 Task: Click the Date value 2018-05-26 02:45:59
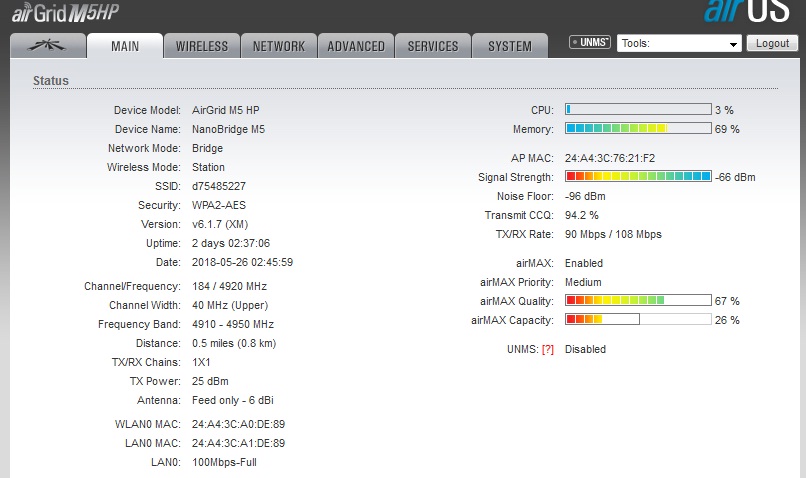pyautogui.click(x=243, y=262)
